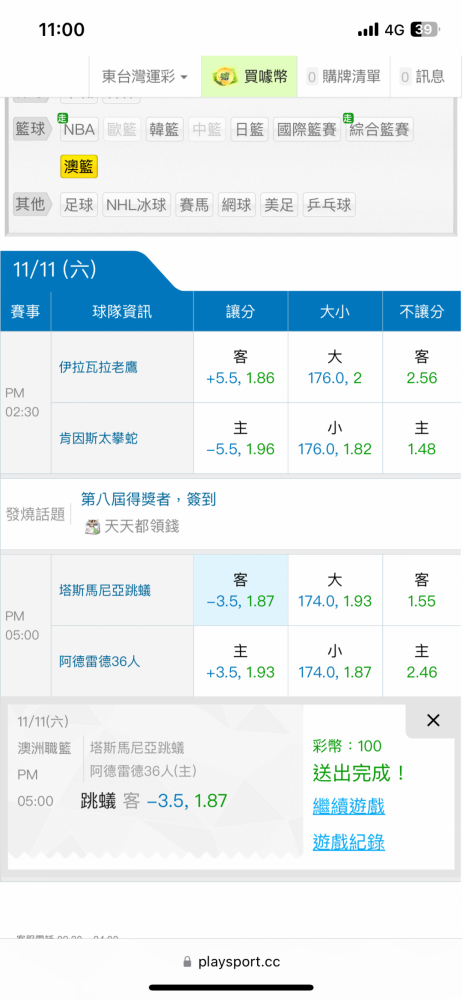Tap the 天天都領錢 promo icon link

[132, 526]
